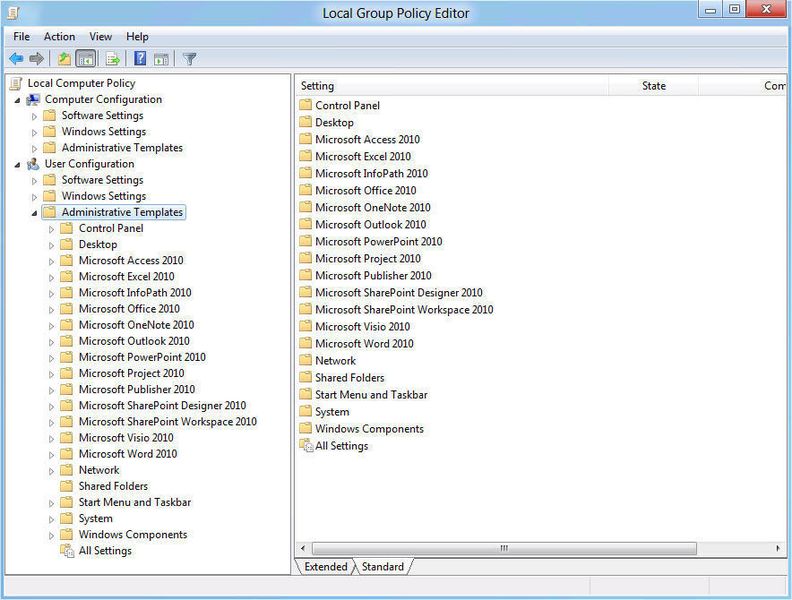Click the scroll left arrow of horizontal scrollbar
This screenshot has width=792, height=600.
(x=303, y=548)
